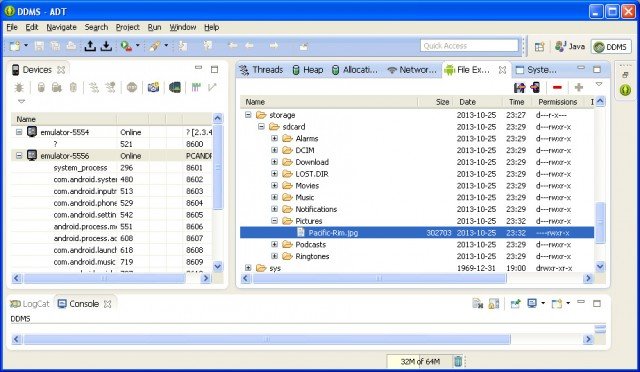Switch to the Allocation Tracker tab
Image resolution: width=640 pixels, height=372 pixels.
[355, 70]
